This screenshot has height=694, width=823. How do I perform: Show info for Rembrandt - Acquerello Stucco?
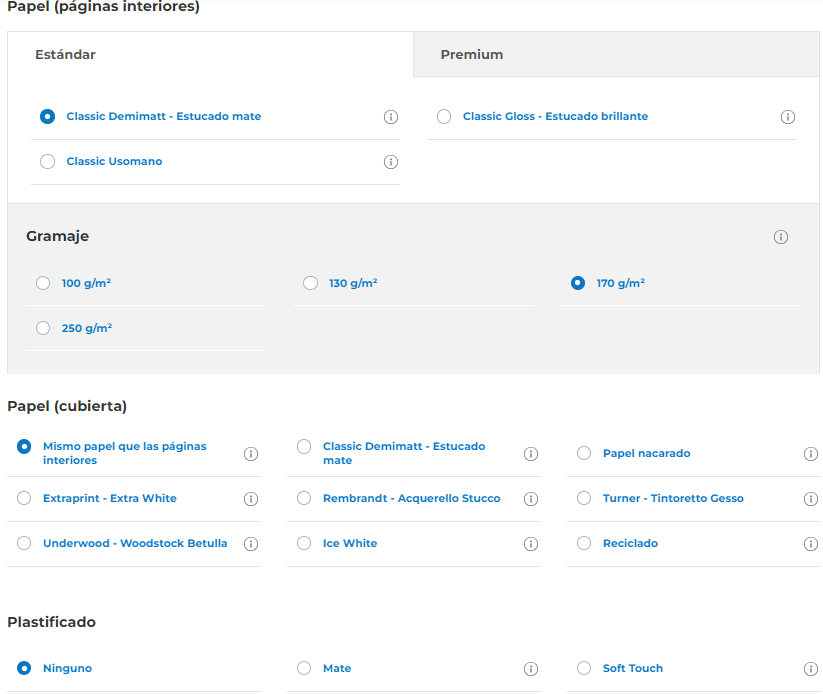[531, 499]
